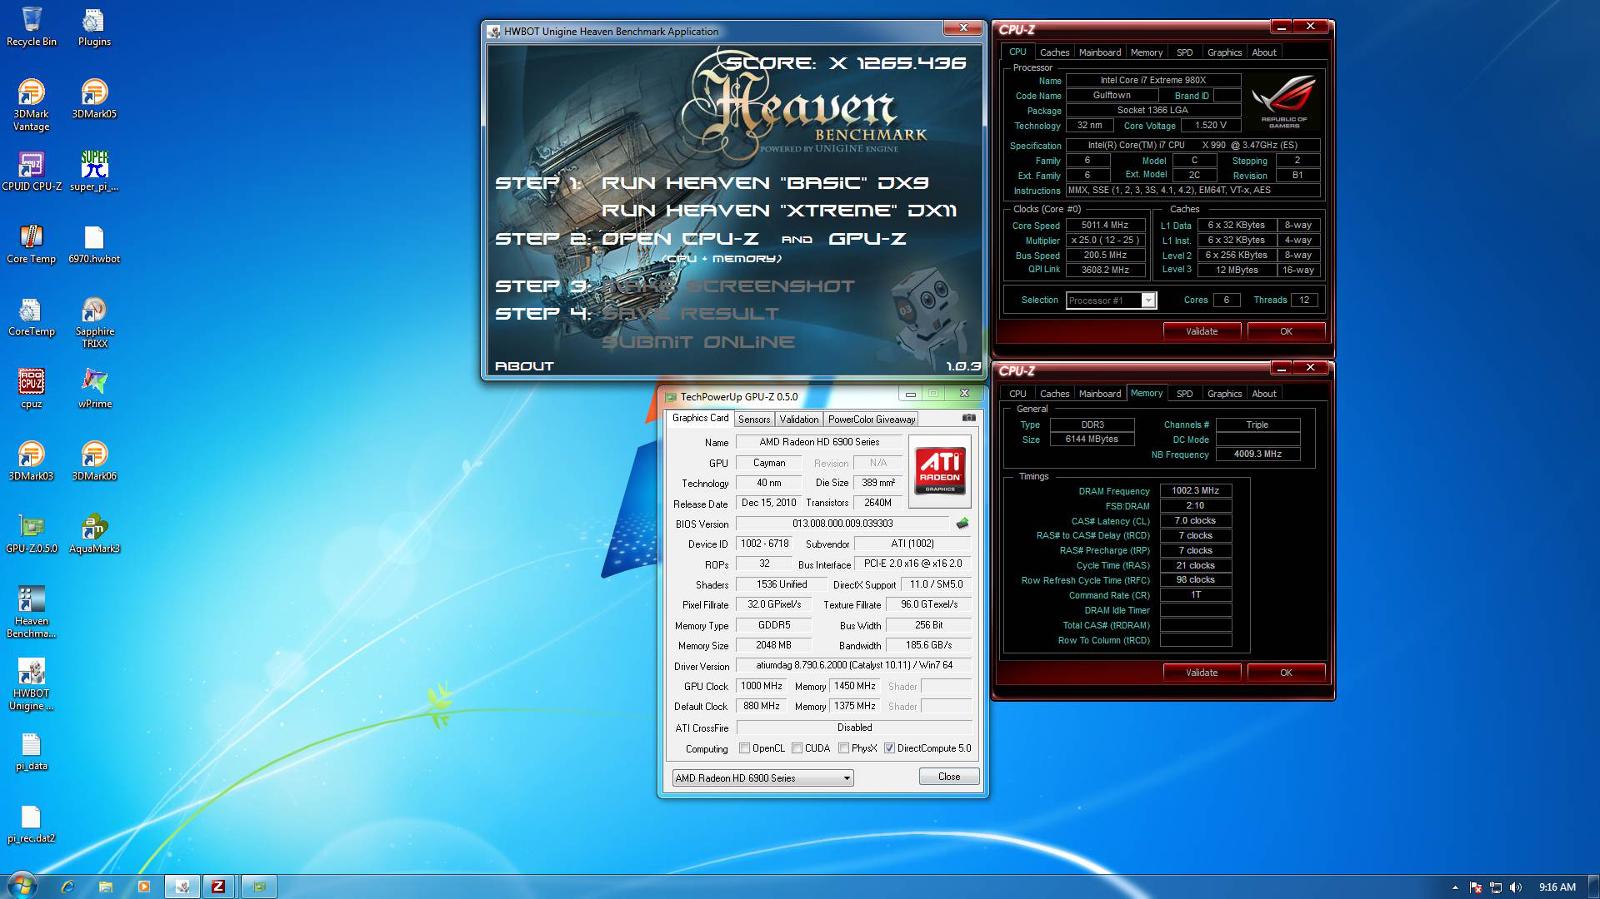Image resolution: width=1600 pixels, height=899 pixels.
Task: Open the Plugins desktop icon
Action: [94, 27]
